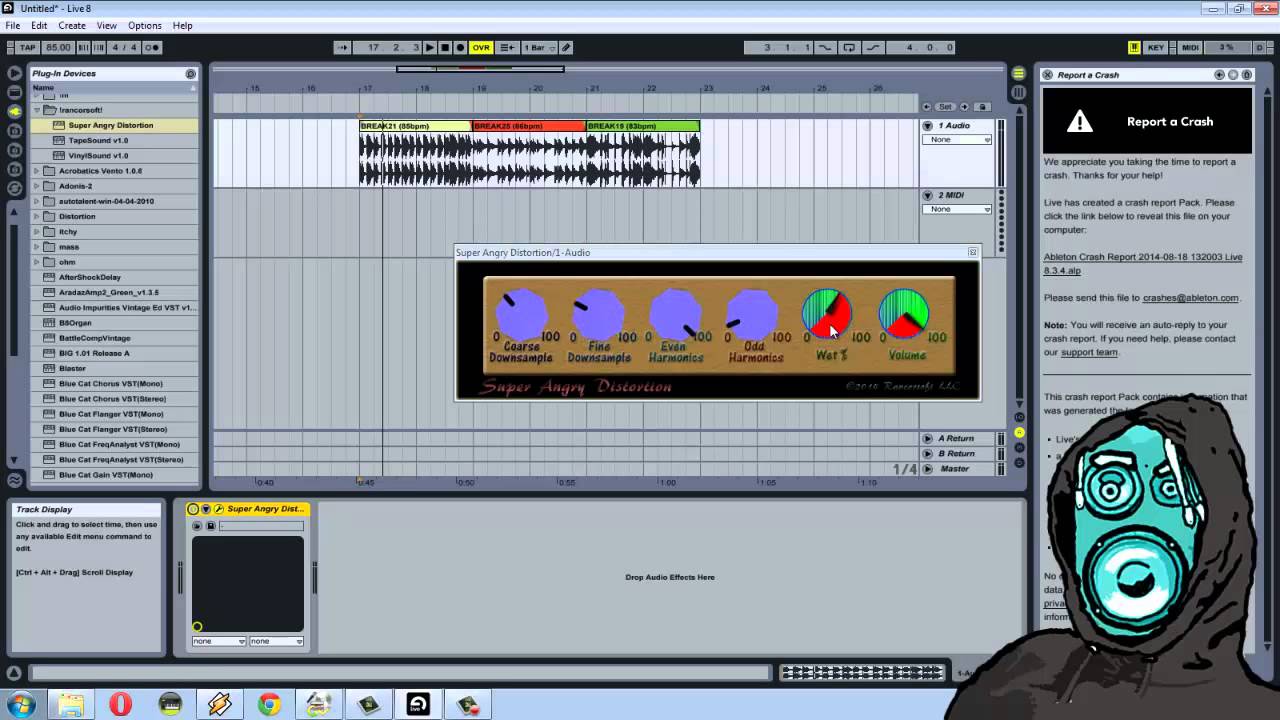Open the Help menu
This screenshot has height=720, width=1280.
[x=183, y=25]
